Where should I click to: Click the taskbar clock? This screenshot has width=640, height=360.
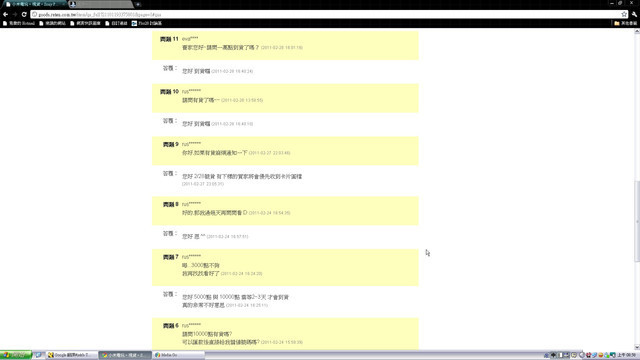pyautogui.click(x=628, y=355)
